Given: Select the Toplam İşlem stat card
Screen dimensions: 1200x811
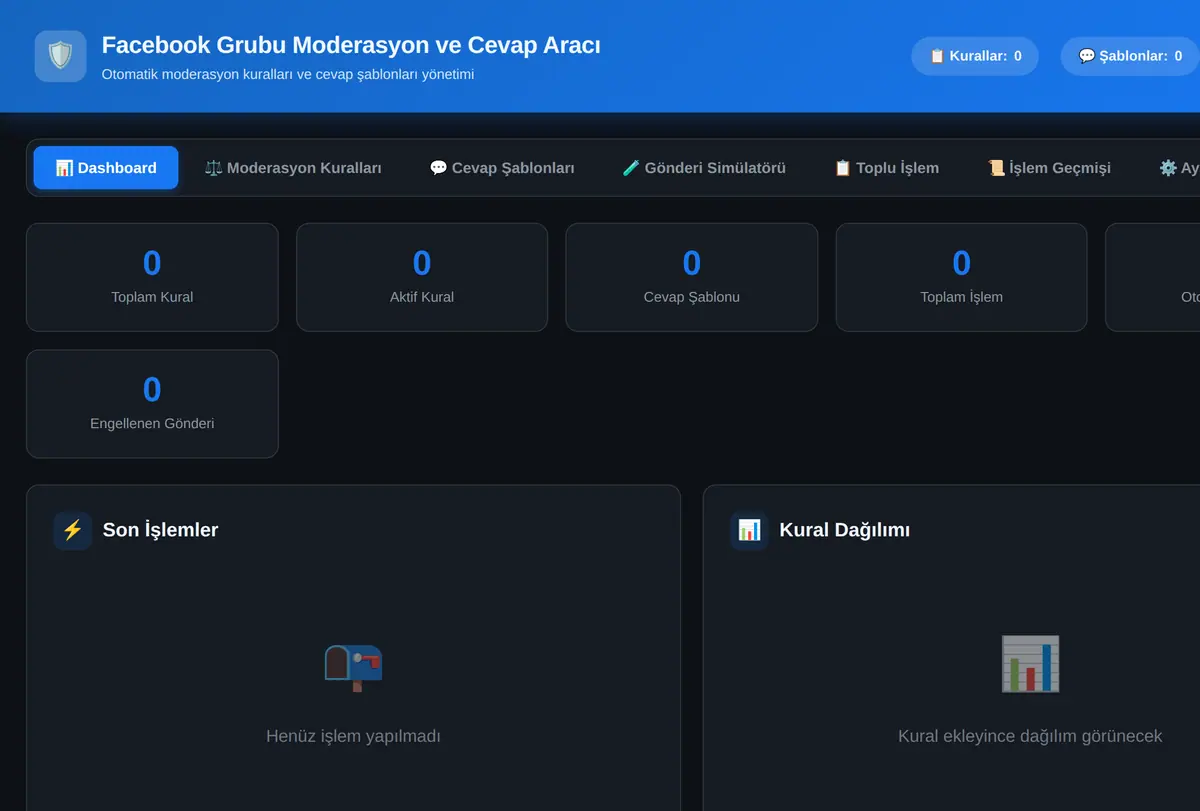Looking at the screenshot, I should pyautogui.click(x=961, y=277).
